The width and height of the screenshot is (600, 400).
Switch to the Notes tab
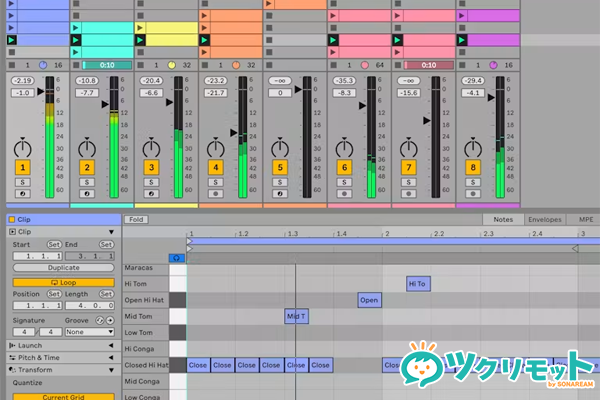point(503,219)
